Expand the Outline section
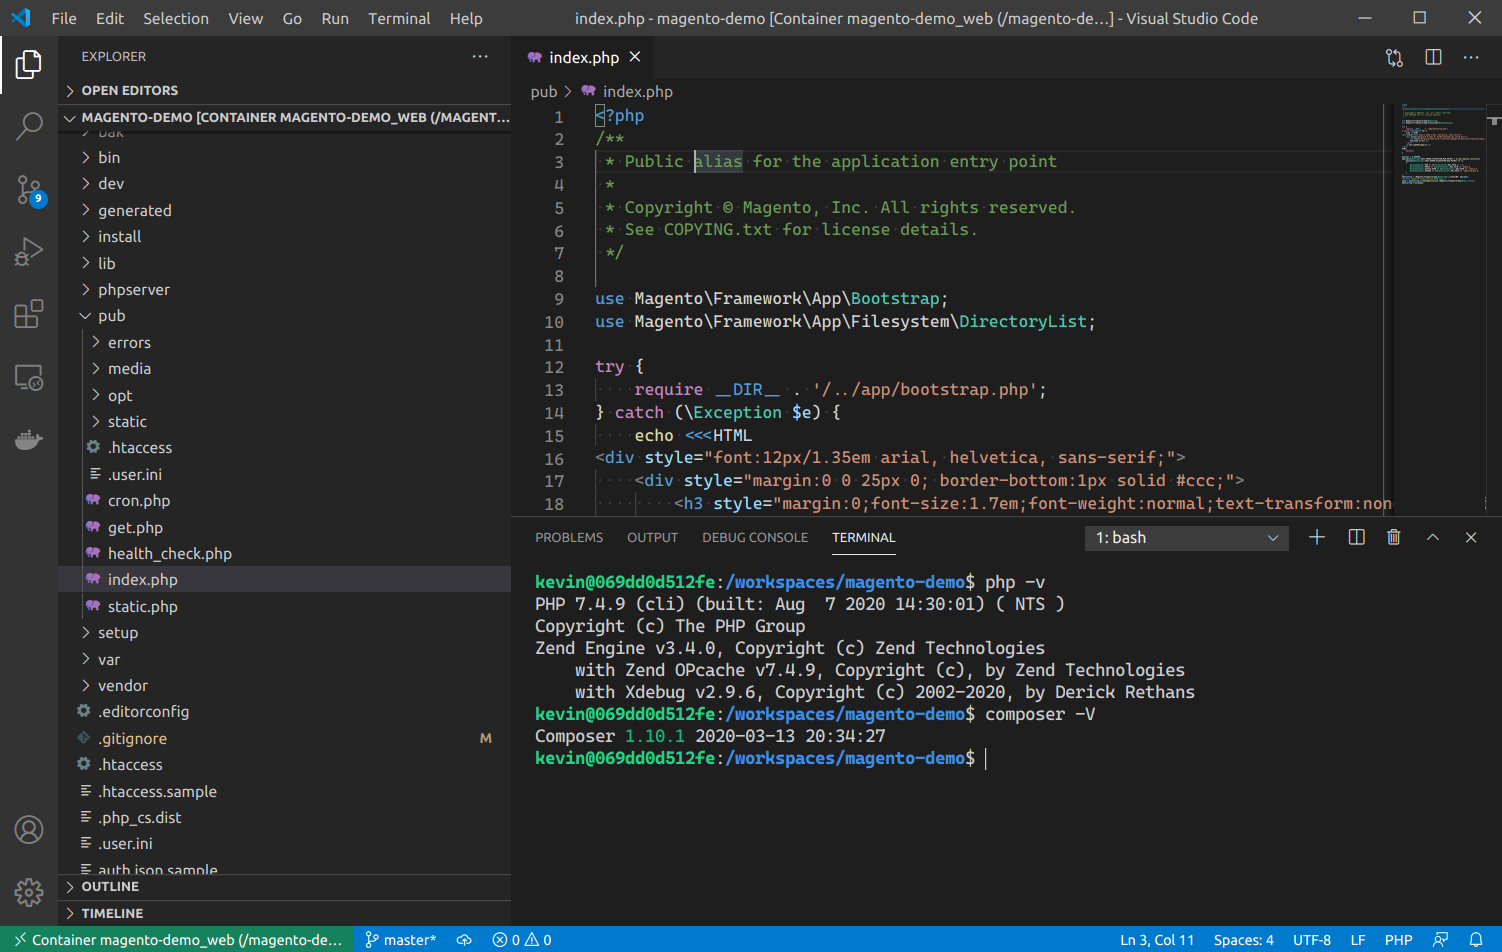The height and width of the screenshot is (952, 1502). tap(285, 887)
